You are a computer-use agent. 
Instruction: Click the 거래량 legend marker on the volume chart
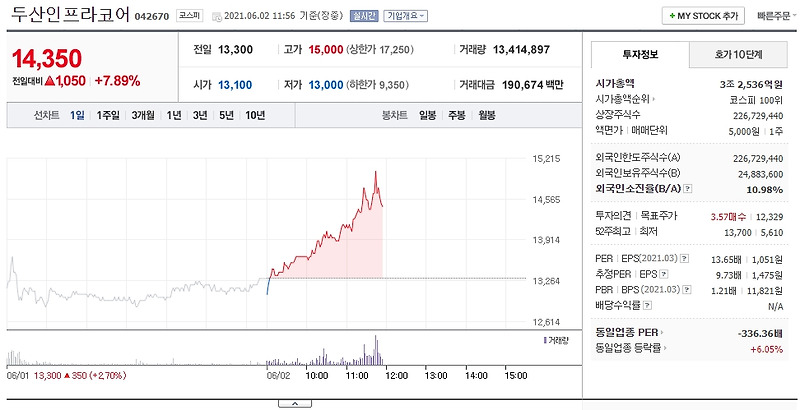point(545,340)
